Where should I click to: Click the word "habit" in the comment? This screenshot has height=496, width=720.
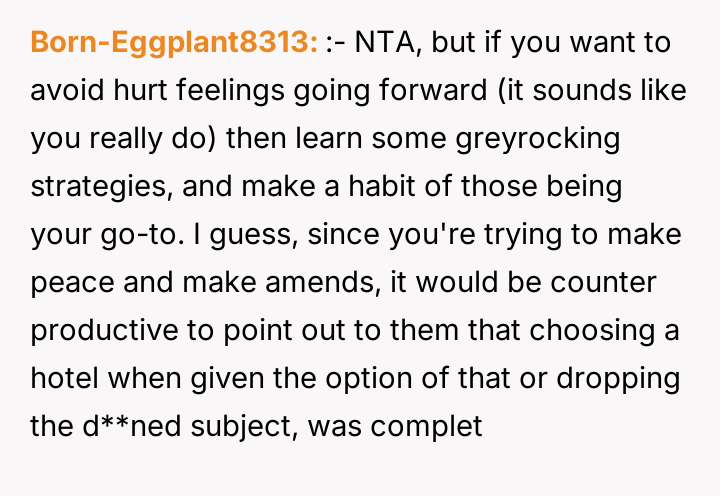coord(348,187)
